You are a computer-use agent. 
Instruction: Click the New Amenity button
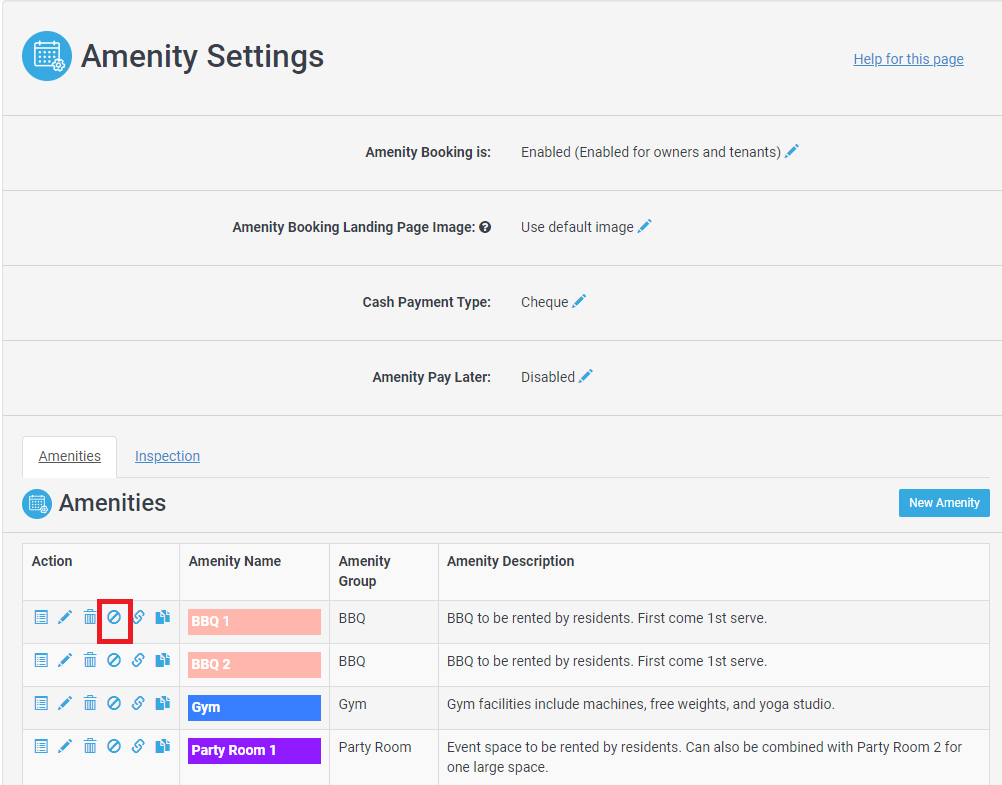(944, 503)
